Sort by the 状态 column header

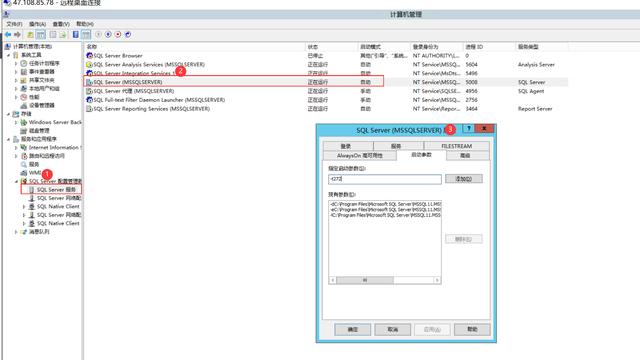coord(331,47)
